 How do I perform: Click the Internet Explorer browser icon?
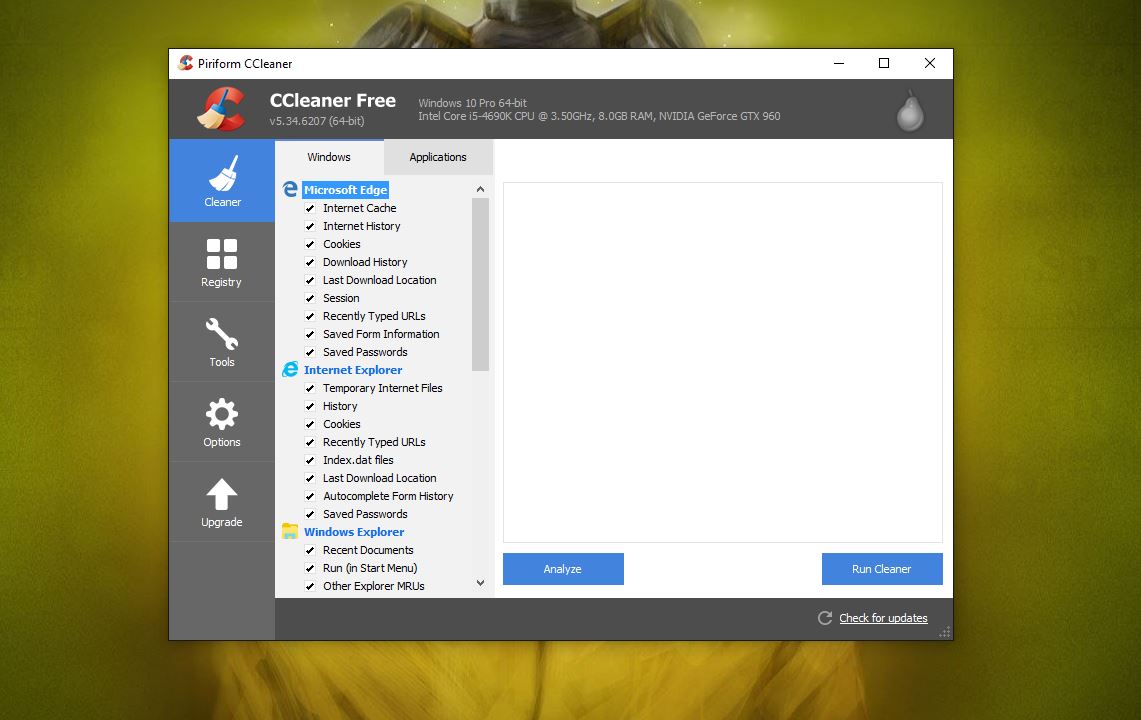point(290,370)
